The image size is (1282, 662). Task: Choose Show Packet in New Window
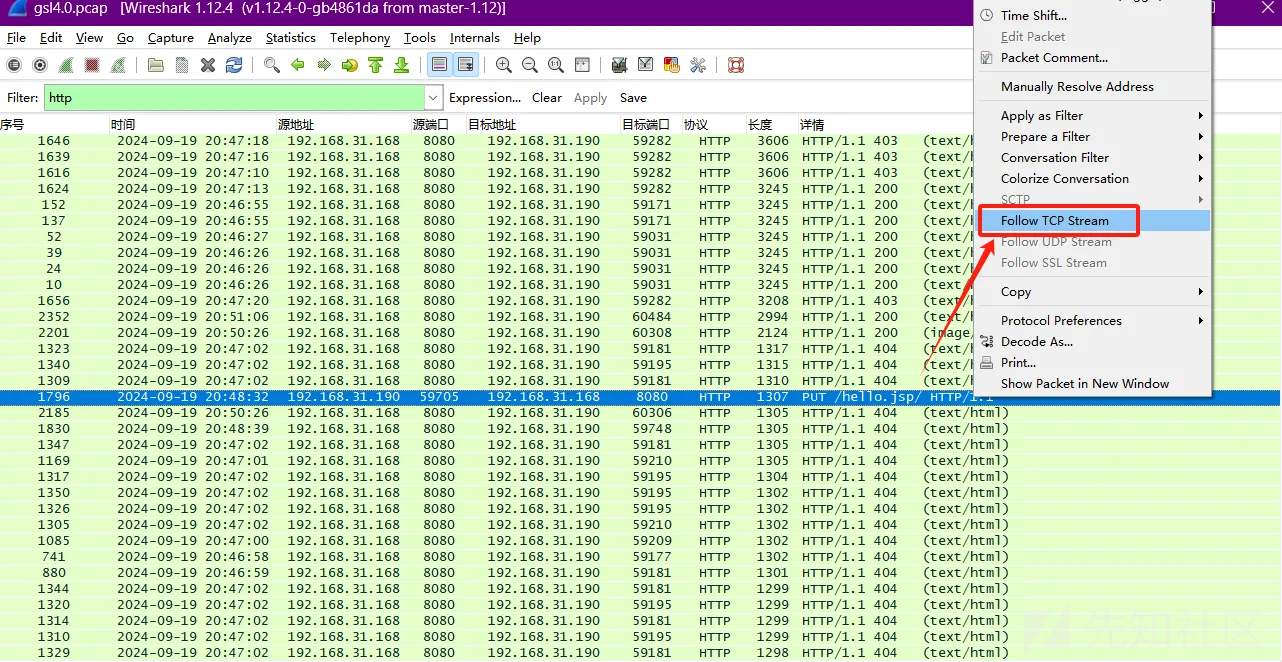[1093, 384]
